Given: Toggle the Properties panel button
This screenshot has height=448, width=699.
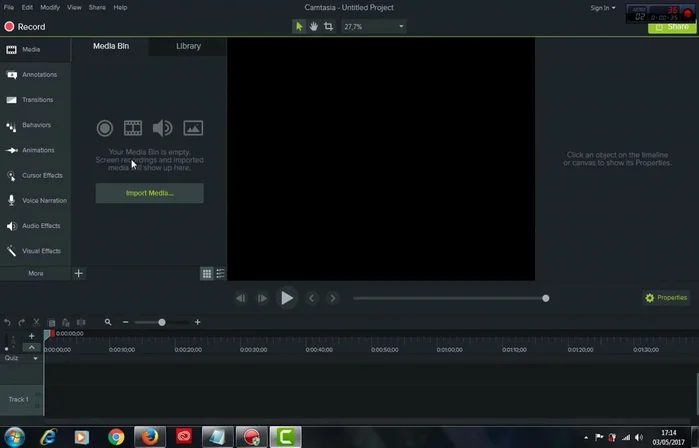Looking at the screenshot, I should pyautogui.click(x=666, y=298).
